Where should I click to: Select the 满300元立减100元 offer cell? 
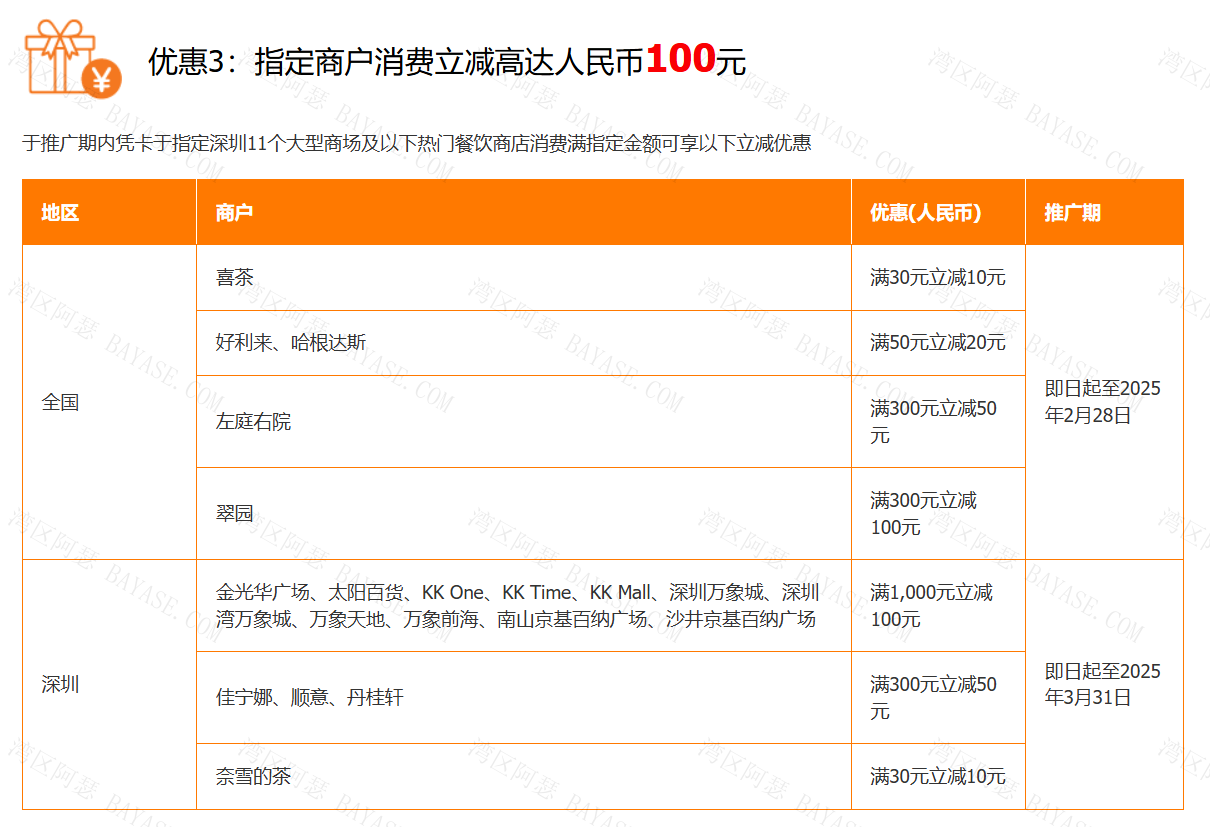point(938,514)
